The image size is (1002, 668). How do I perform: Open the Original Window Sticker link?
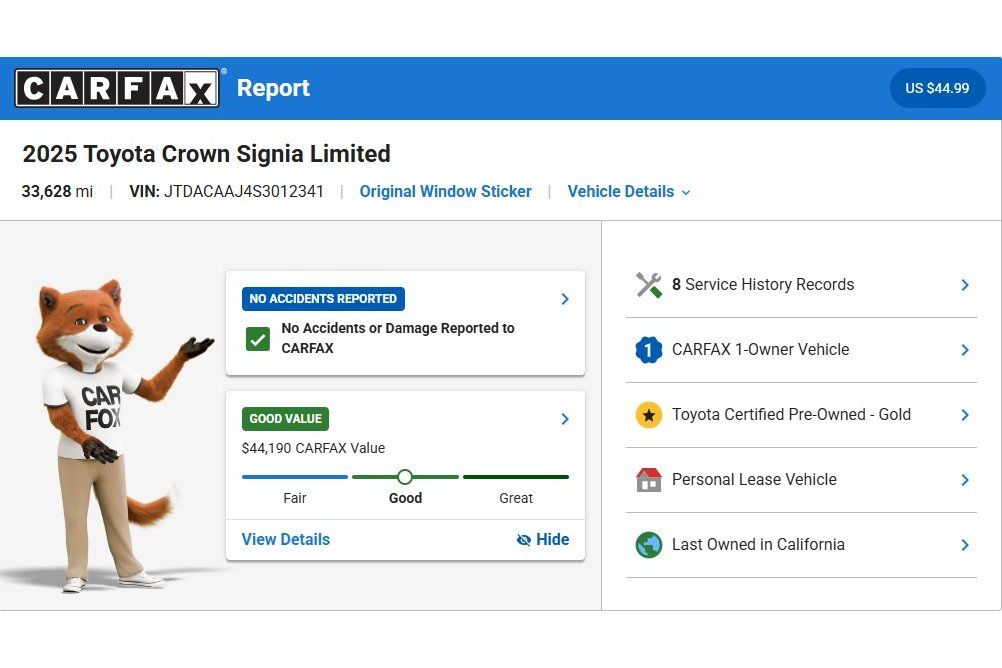click(445, 192)
